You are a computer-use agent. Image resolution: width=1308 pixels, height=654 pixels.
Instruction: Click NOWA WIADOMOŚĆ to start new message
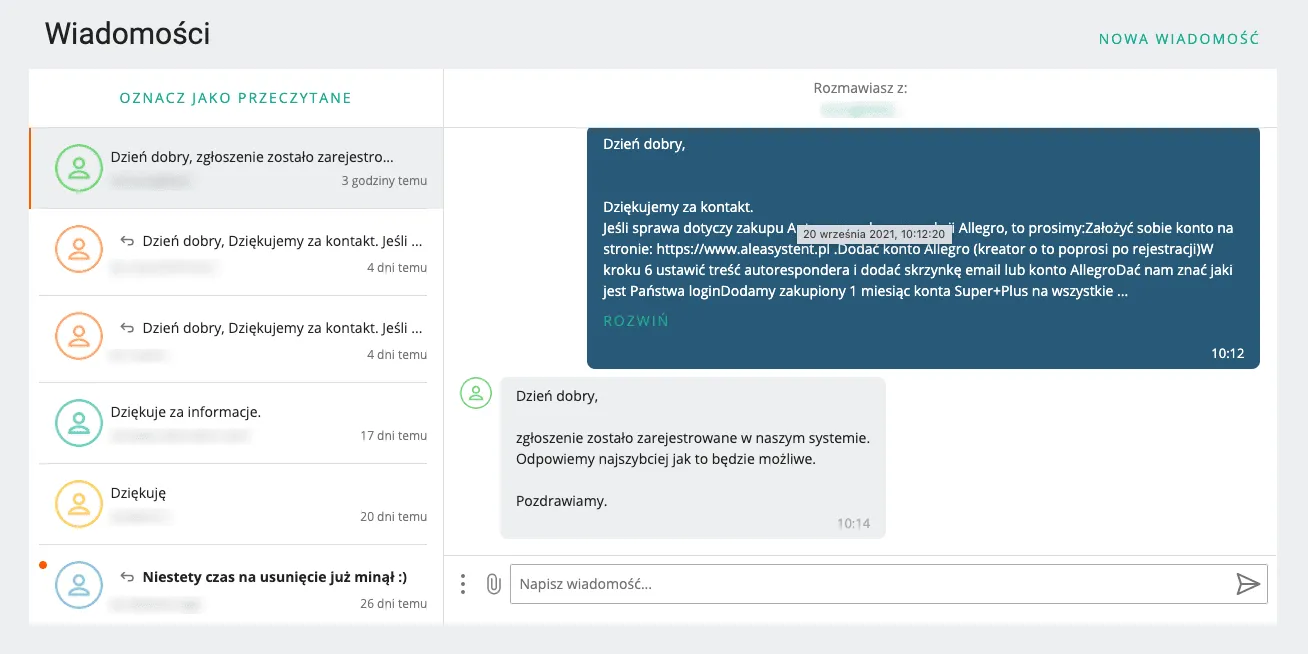(1178, 39)
